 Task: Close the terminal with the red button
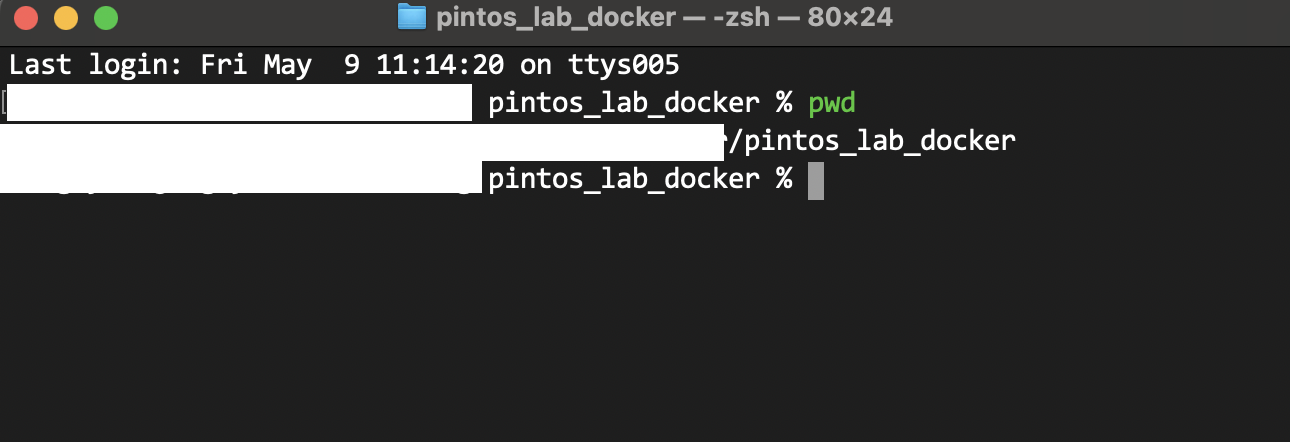[26, 18]
